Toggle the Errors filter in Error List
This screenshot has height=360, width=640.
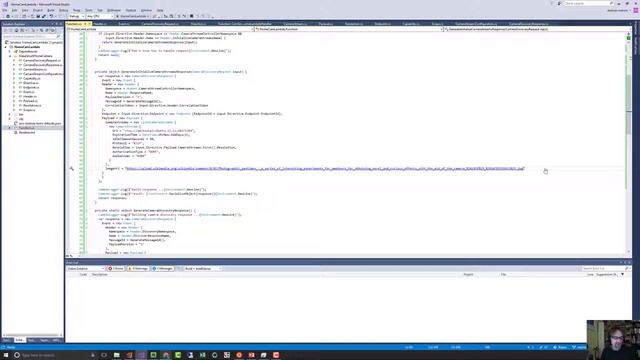point(116,269)
